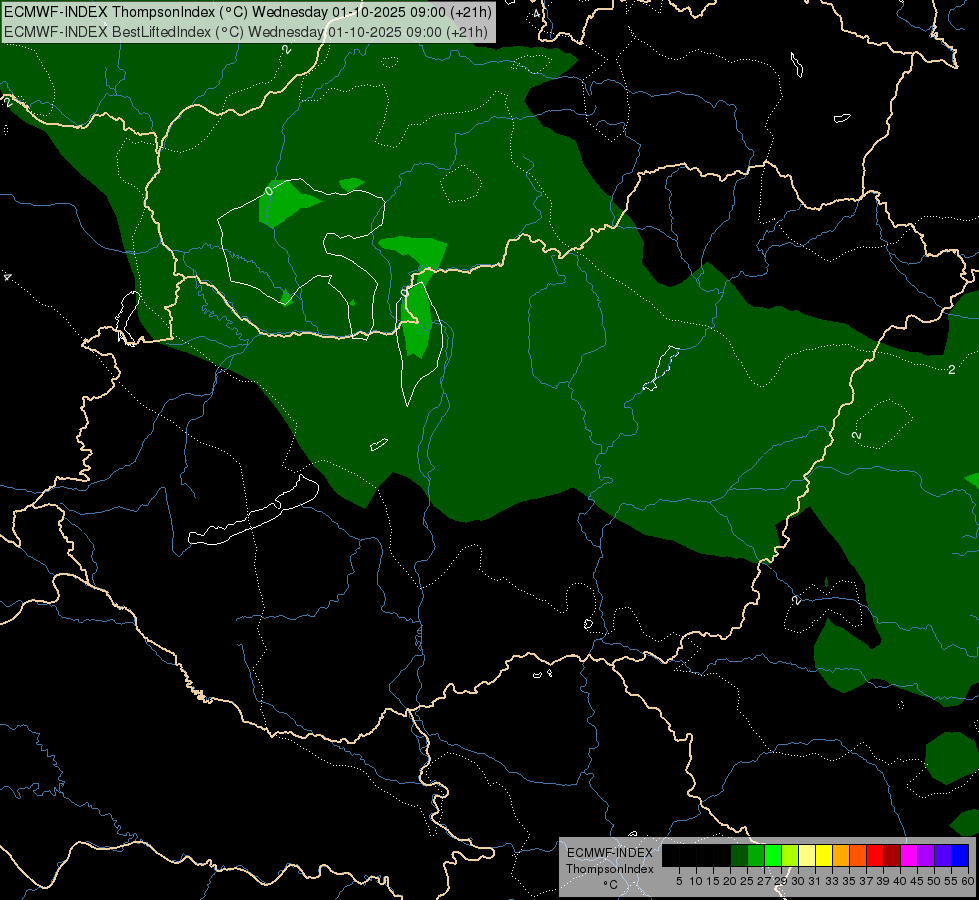Screen dimensions: 979x900
Task: Select the medium green 25-27 legend swatch
Action: point(756,856)
